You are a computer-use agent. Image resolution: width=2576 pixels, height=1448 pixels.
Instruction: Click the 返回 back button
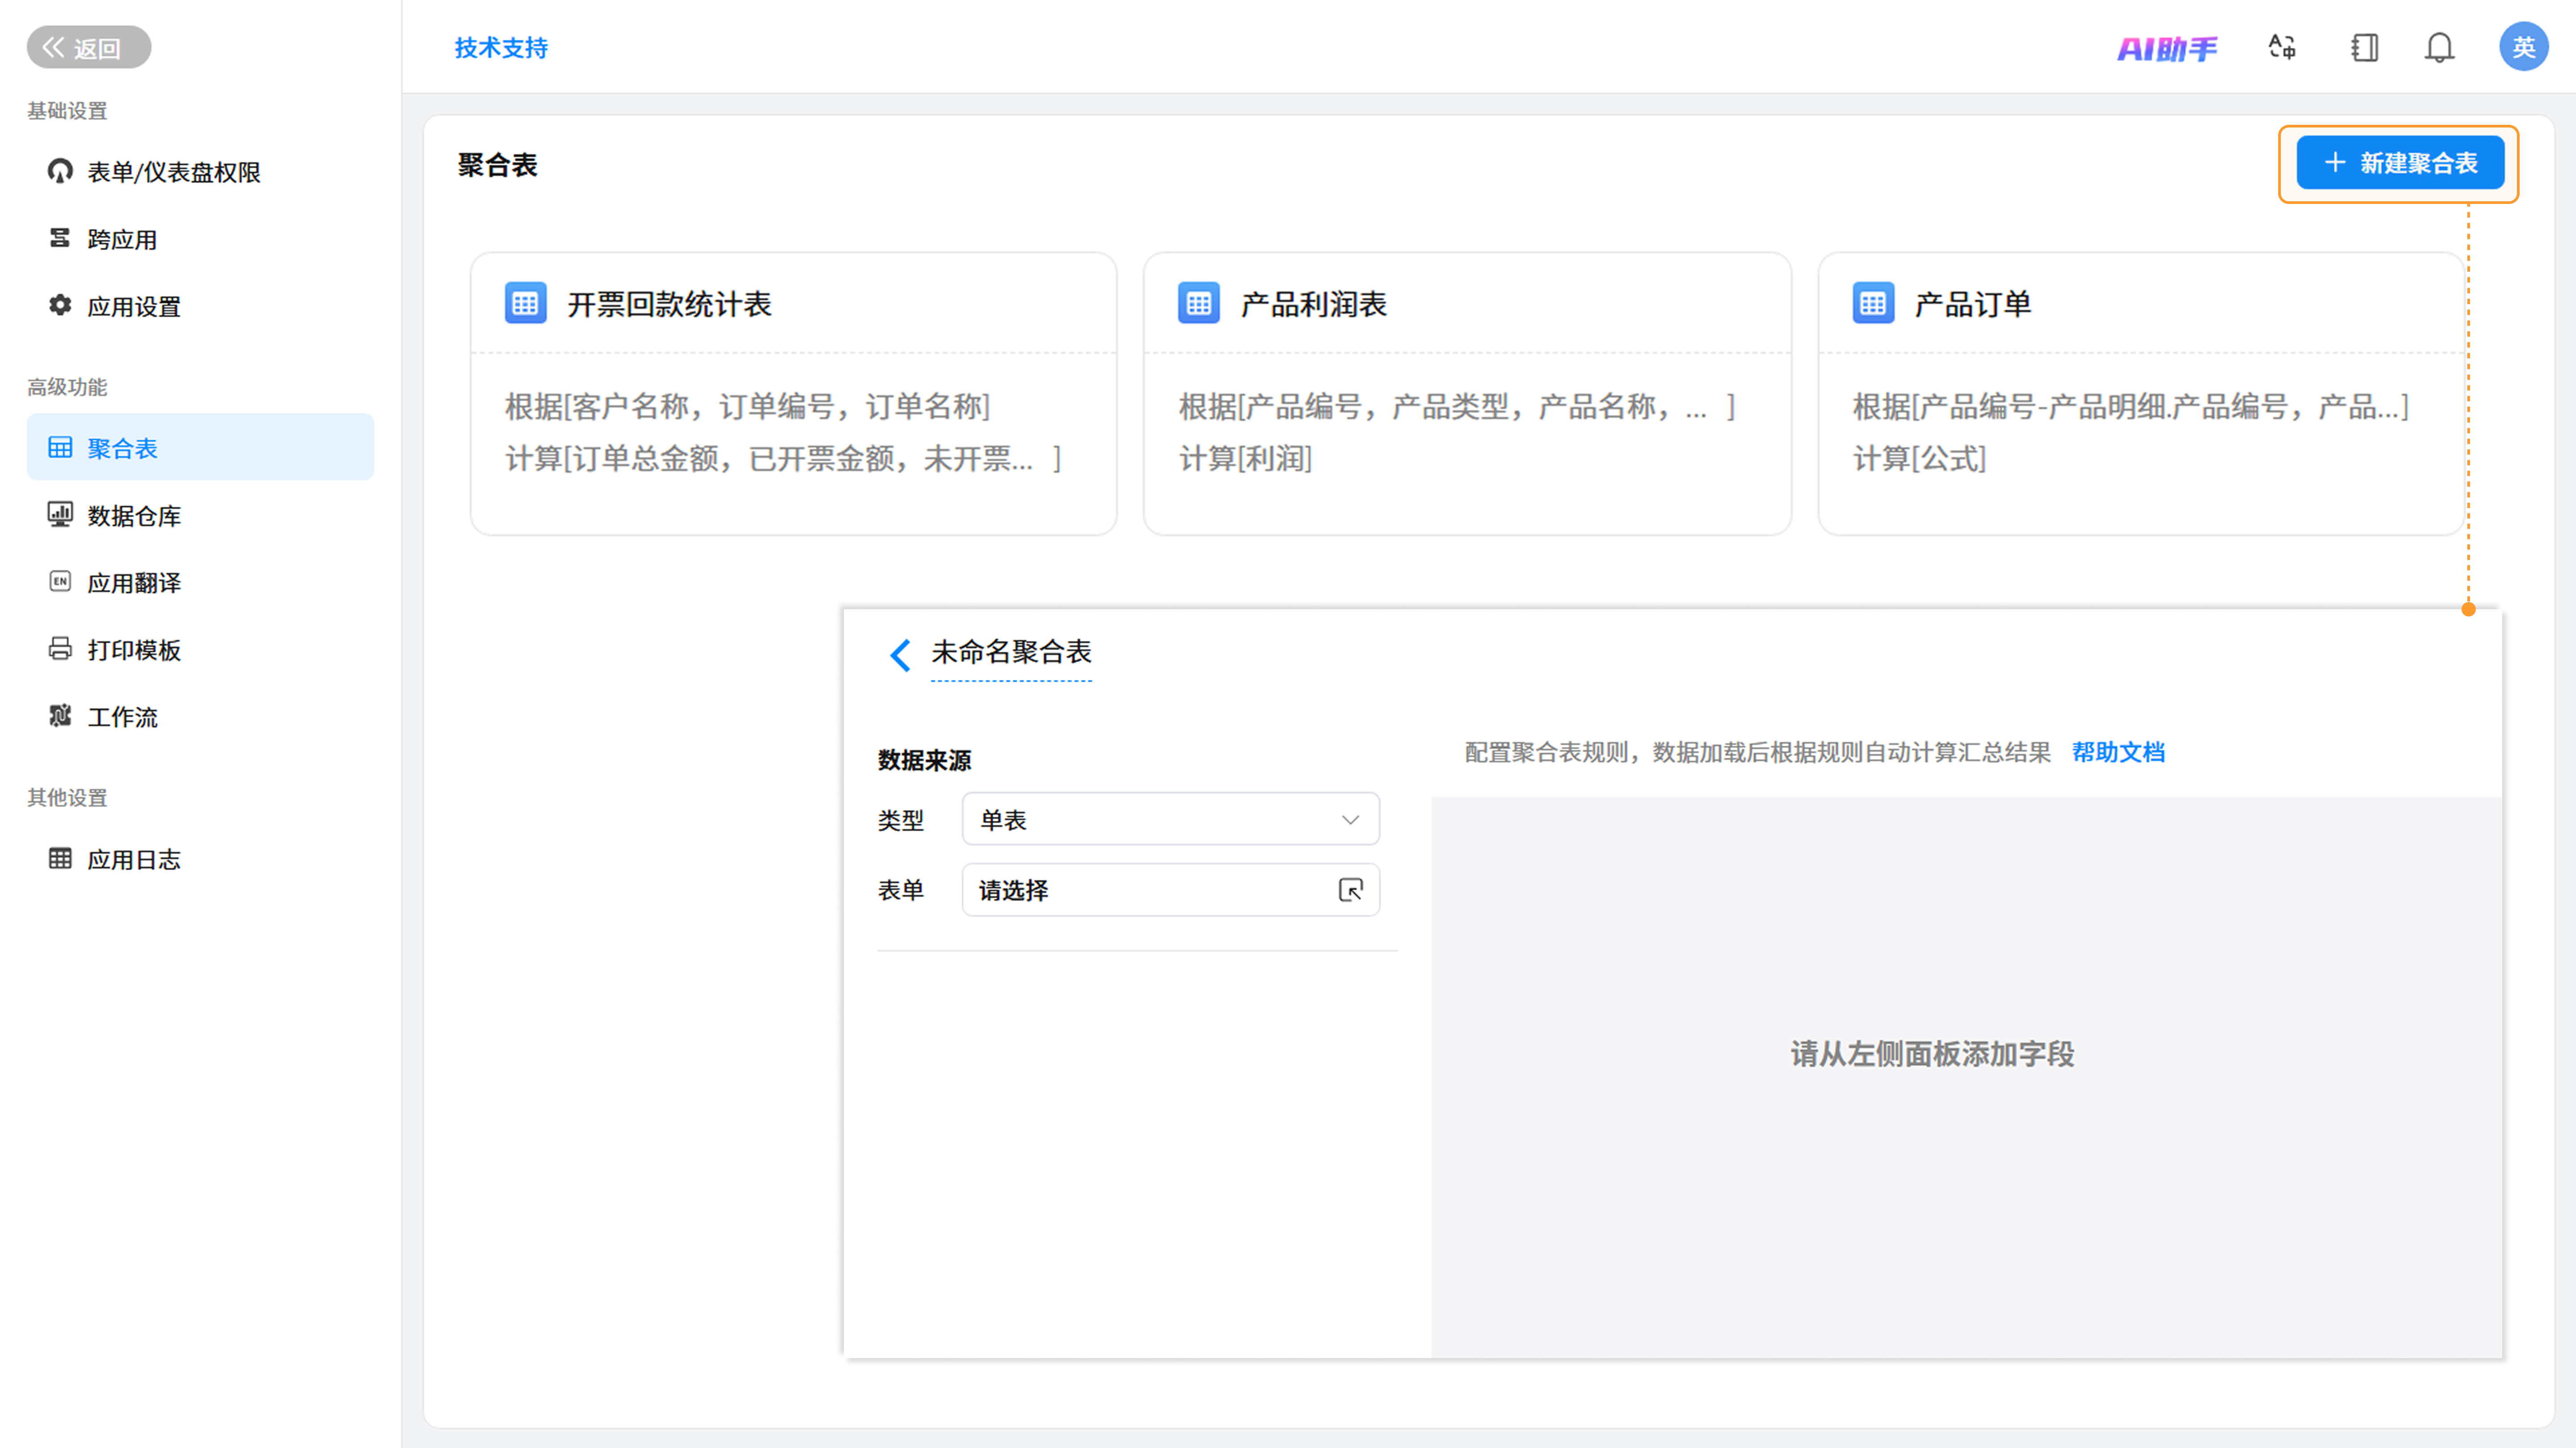pyautogui.click(x=88, y=47)
